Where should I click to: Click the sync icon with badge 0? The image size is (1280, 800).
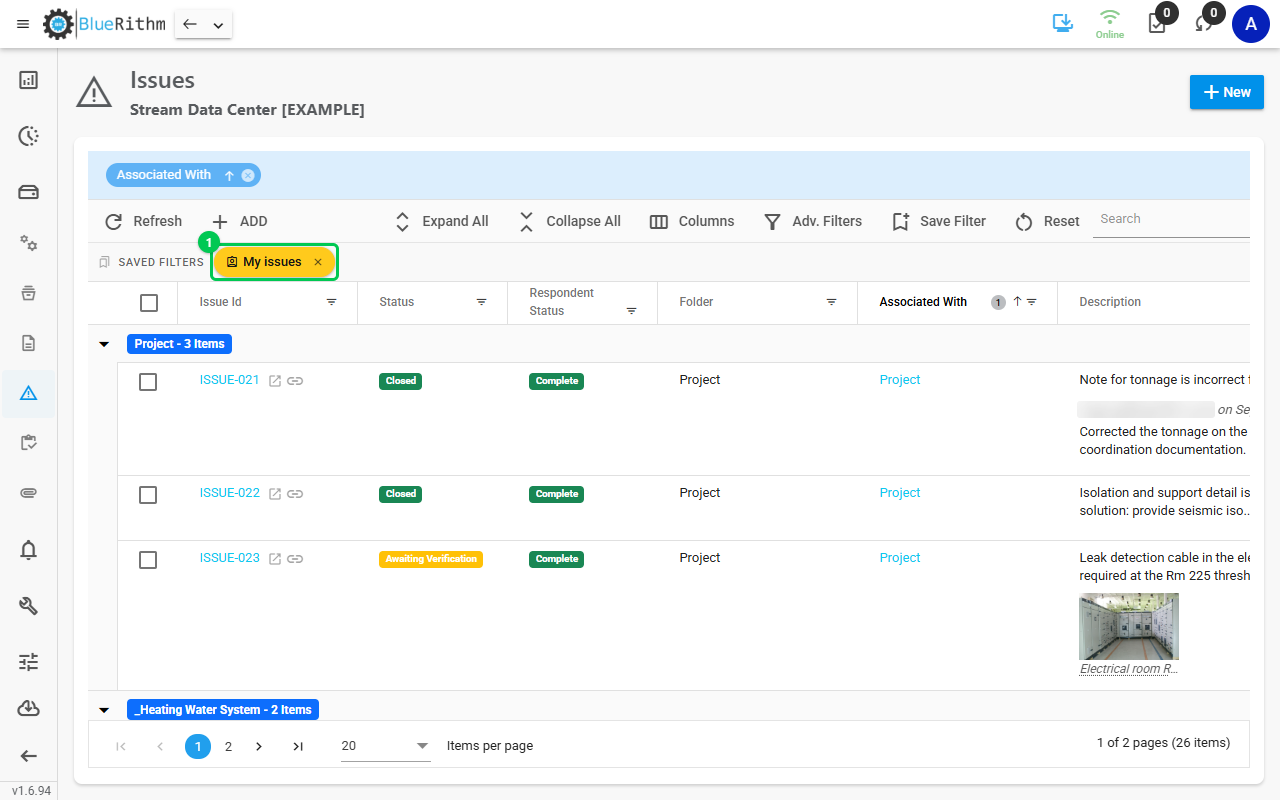point(1204,24)
